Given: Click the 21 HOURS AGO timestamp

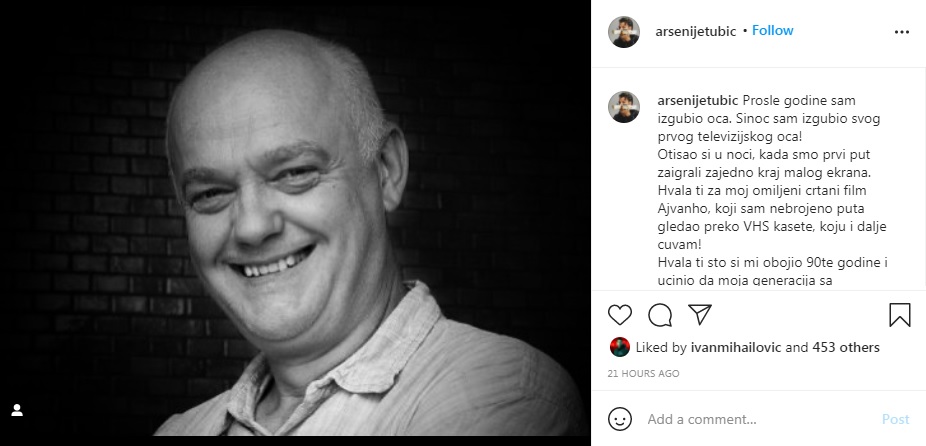Looking at the screenshot, I should [x=643, y=373].
